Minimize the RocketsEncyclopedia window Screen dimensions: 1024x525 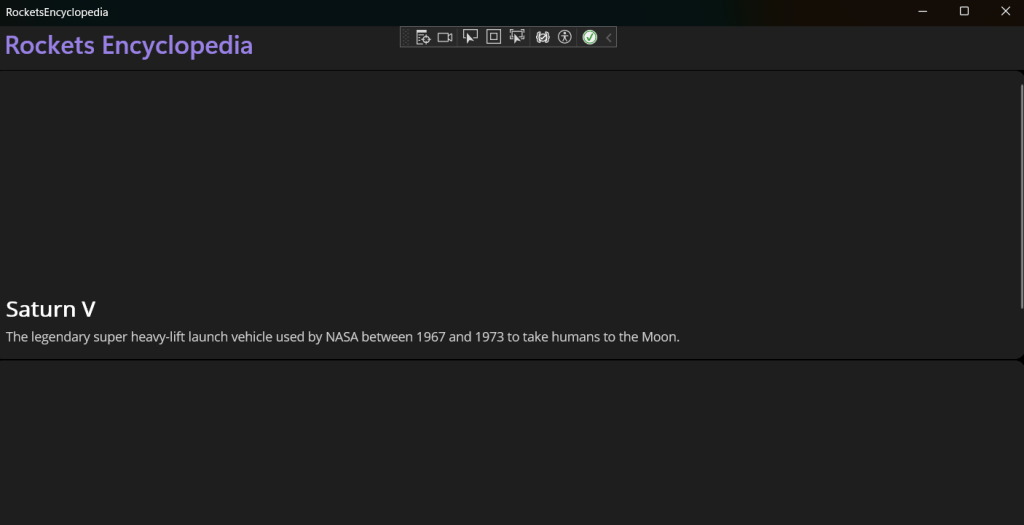tap(922, 12)
